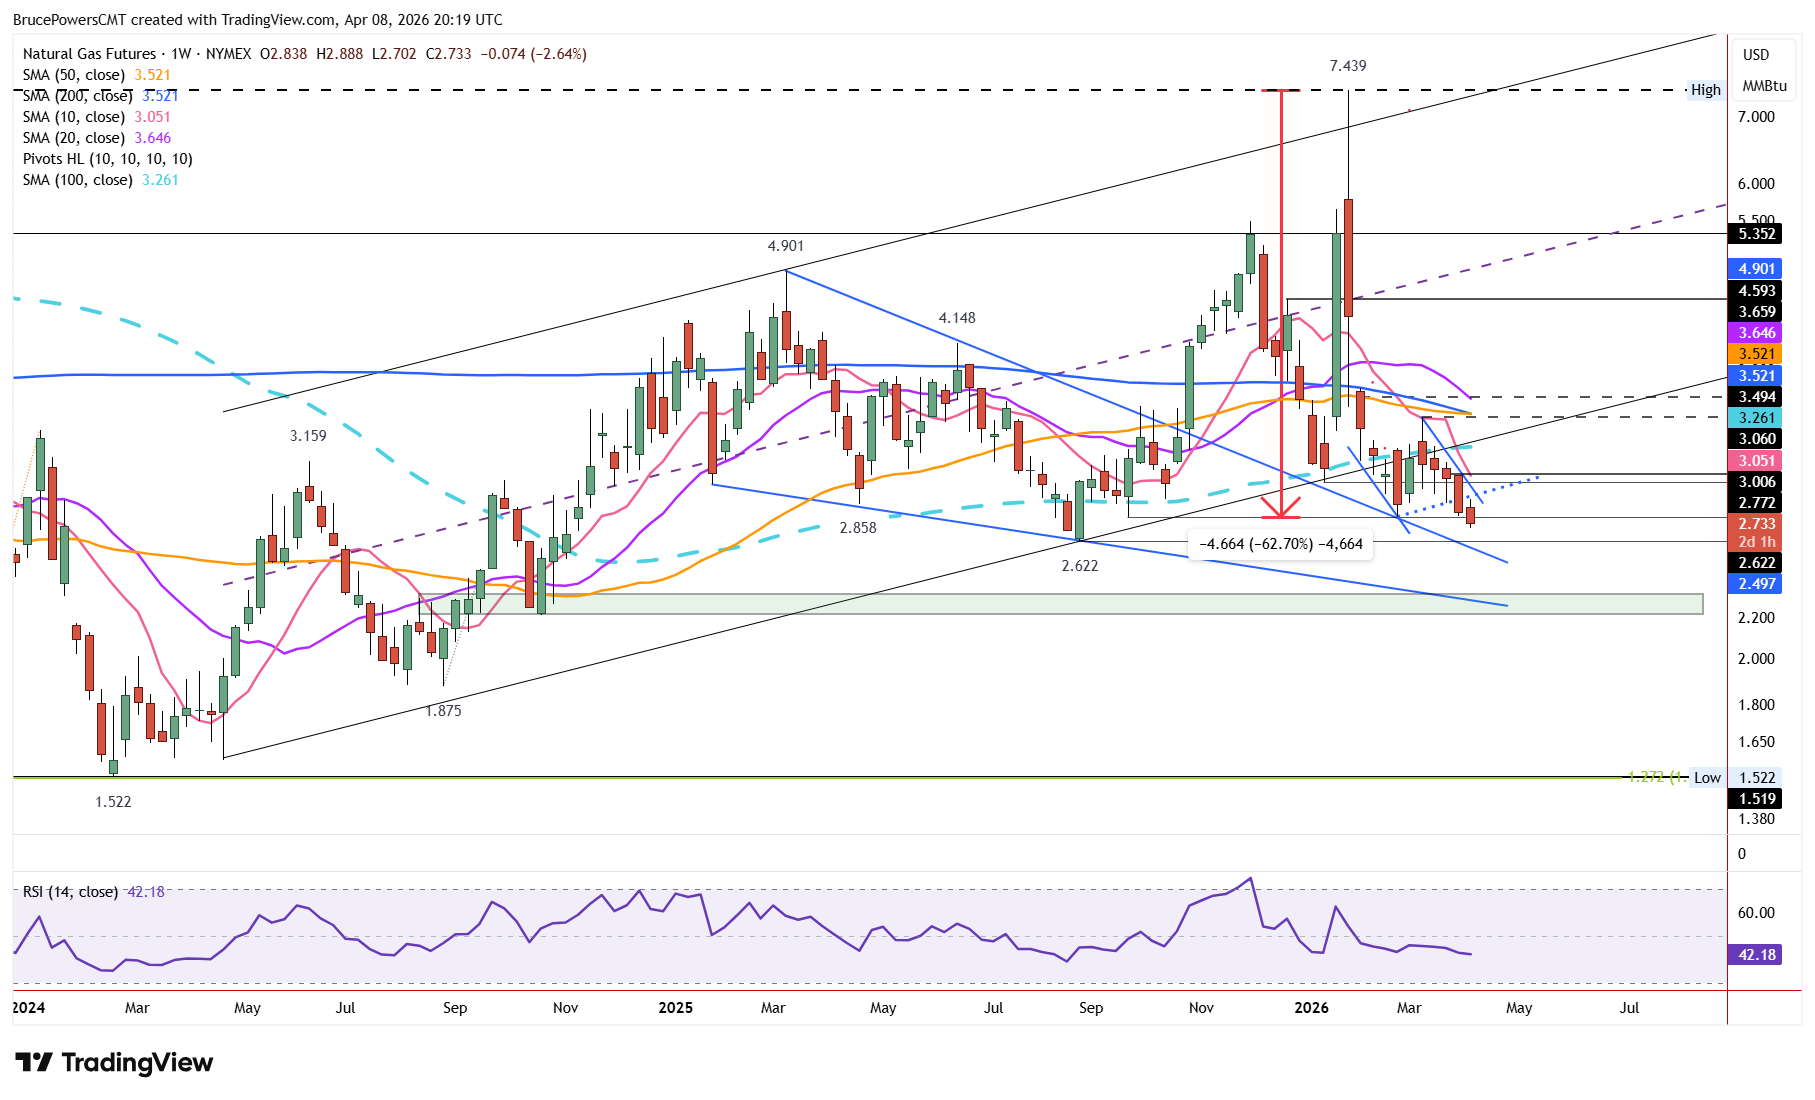Click the 2025 date label on time axis
This screenshot has height=1100, width=1815.
[x=675, y=1008]
